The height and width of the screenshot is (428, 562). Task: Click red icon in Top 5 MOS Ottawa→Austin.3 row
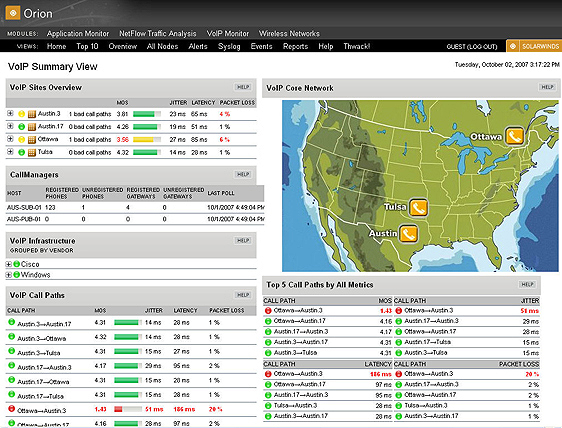click(x=268, y=310)
